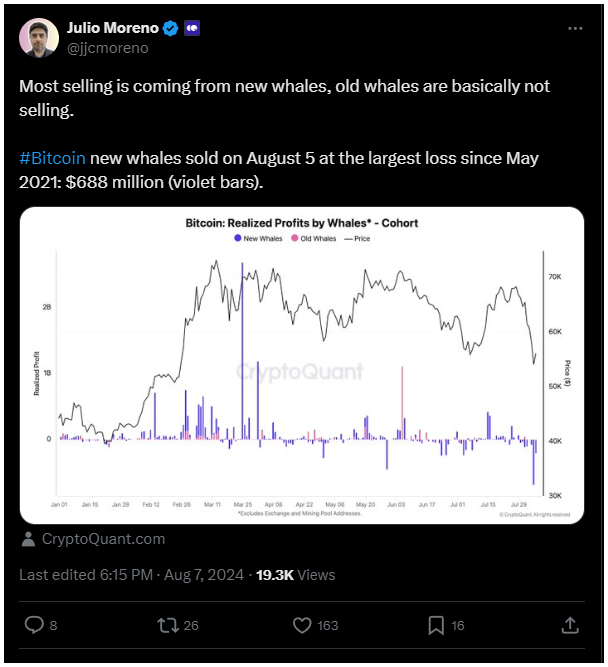Click the Julio Moreno display name
Viewport: 608px width, 667px height.
113,28
